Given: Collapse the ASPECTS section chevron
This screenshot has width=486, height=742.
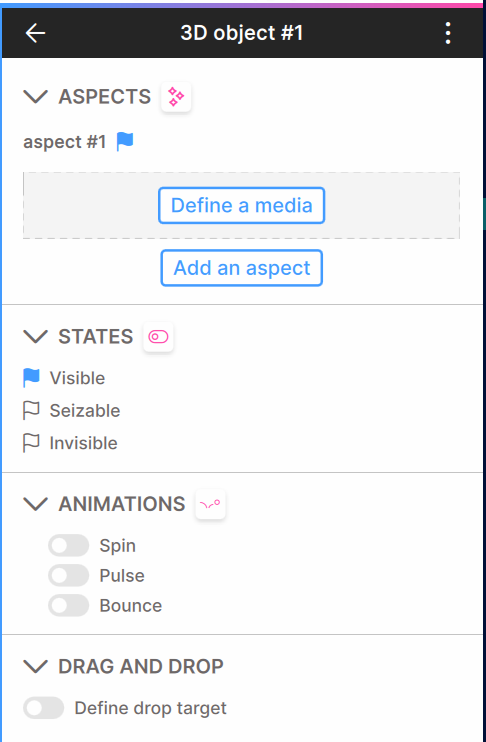Looking at the screenshot, I should point(35,97).
